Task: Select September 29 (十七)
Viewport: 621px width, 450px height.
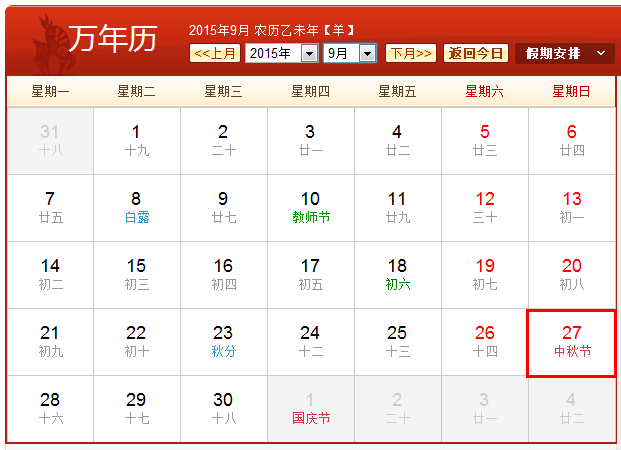Action: click(x=137, y=408)
